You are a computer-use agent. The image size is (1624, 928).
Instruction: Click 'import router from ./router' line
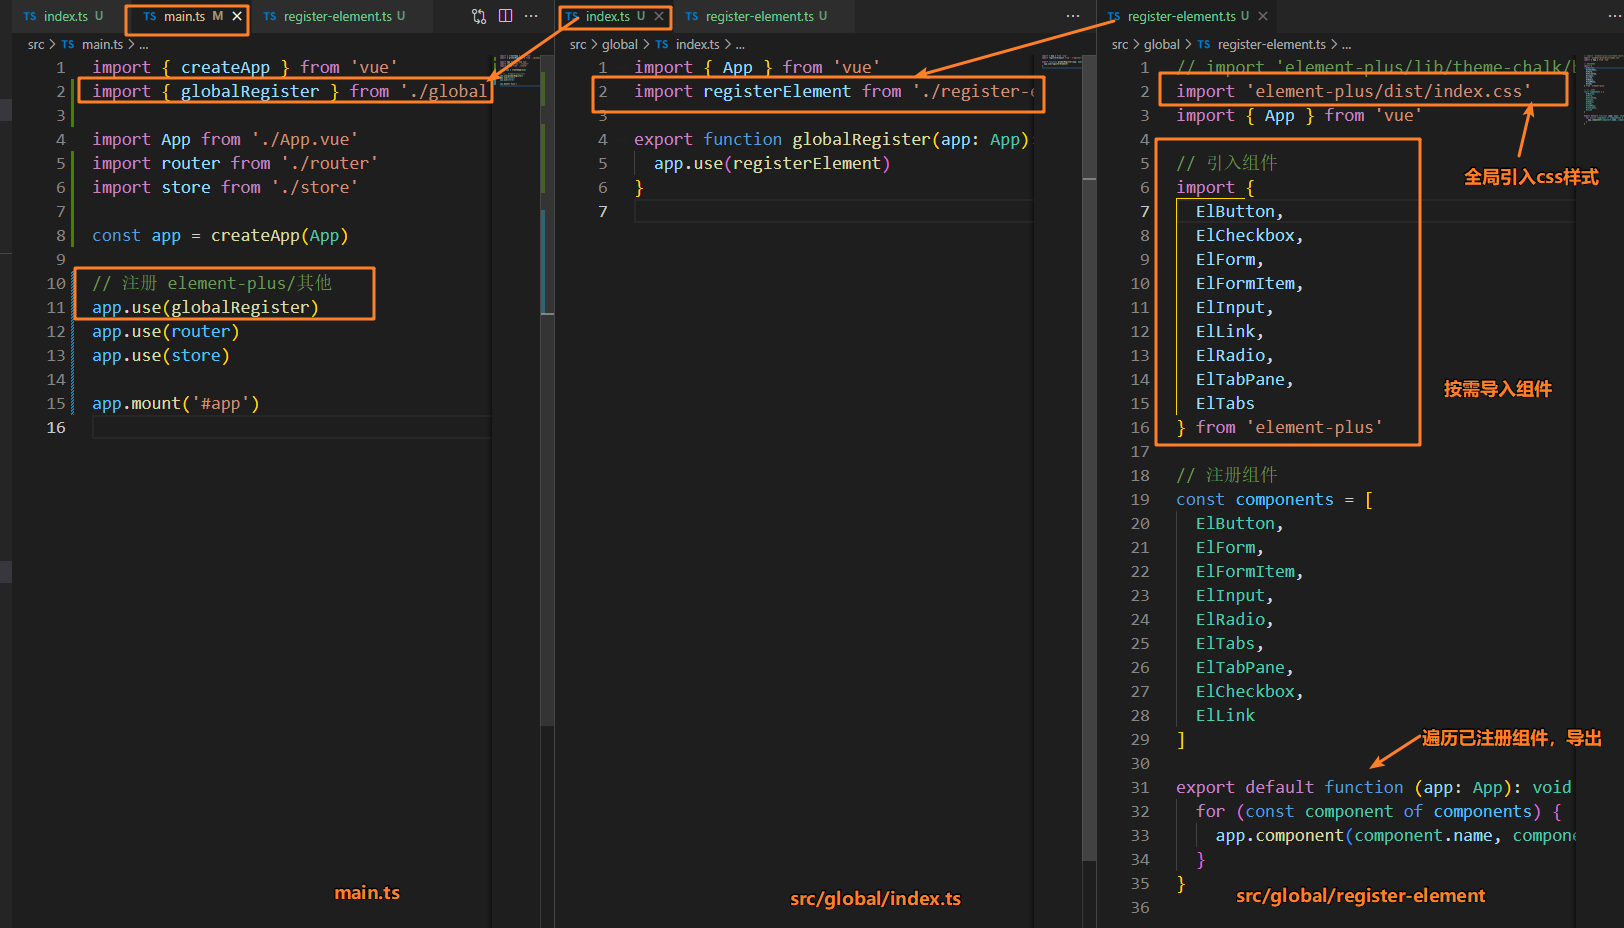pos(234,163)
